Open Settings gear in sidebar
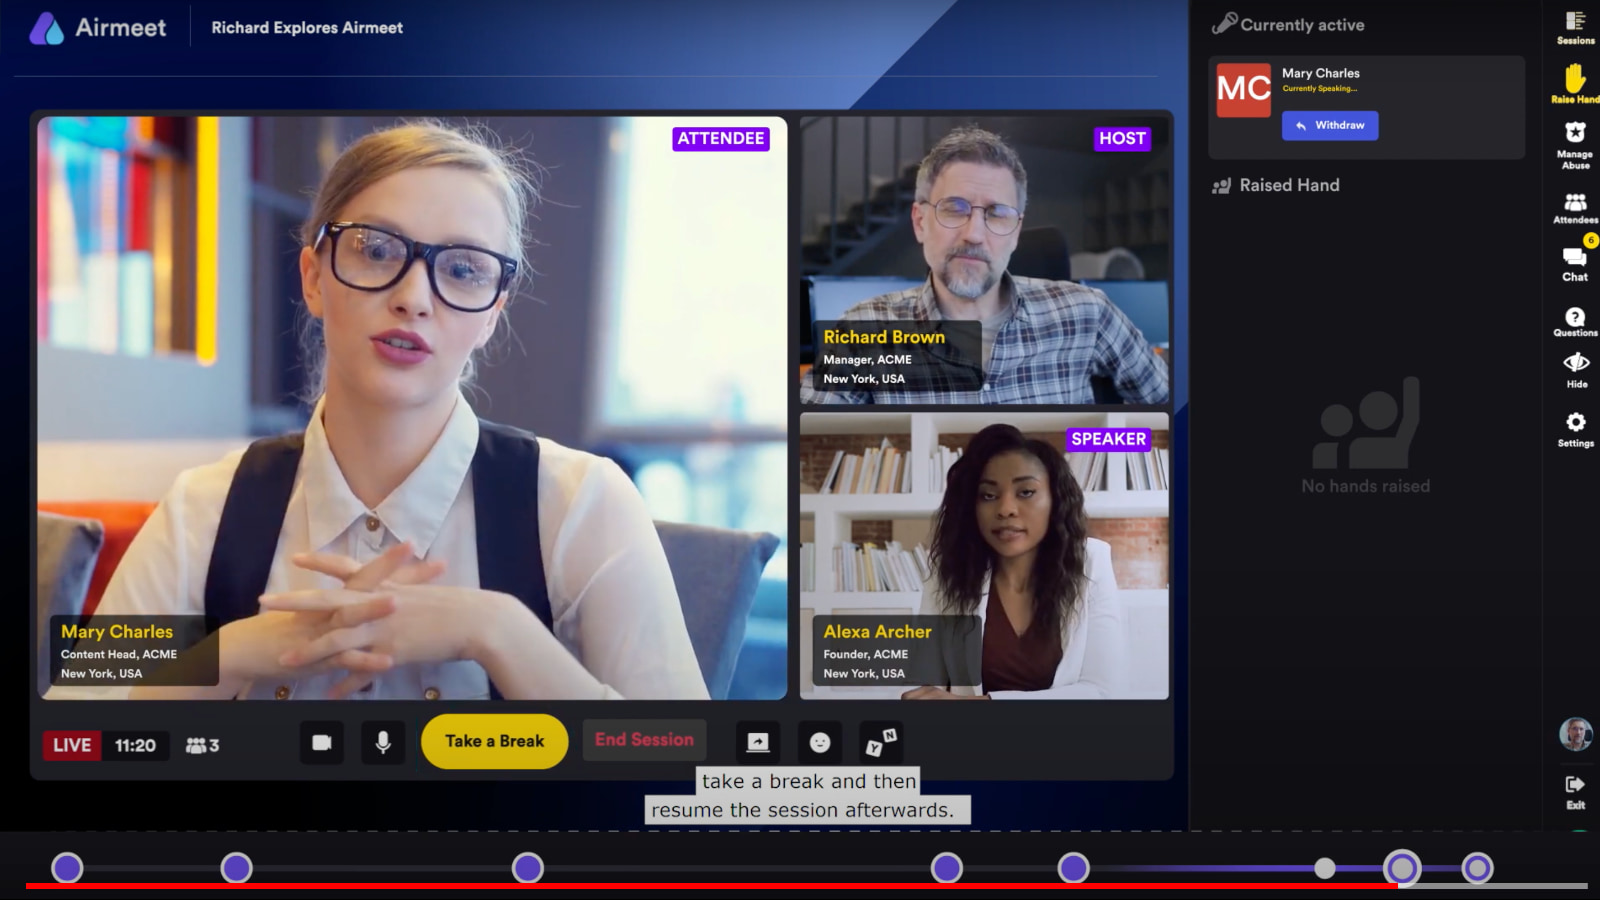 [x=1575, y=429]
